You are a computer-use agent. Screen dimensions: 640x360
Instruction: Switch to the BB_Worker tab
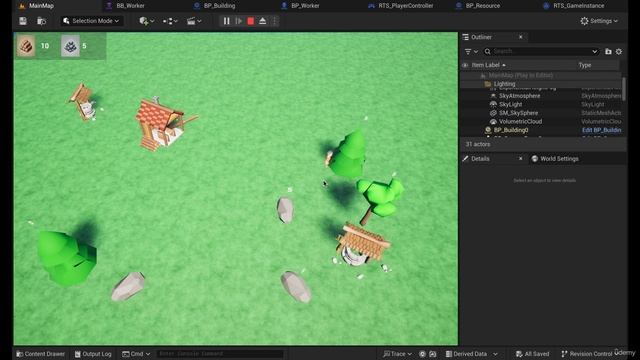coord(130,6)
